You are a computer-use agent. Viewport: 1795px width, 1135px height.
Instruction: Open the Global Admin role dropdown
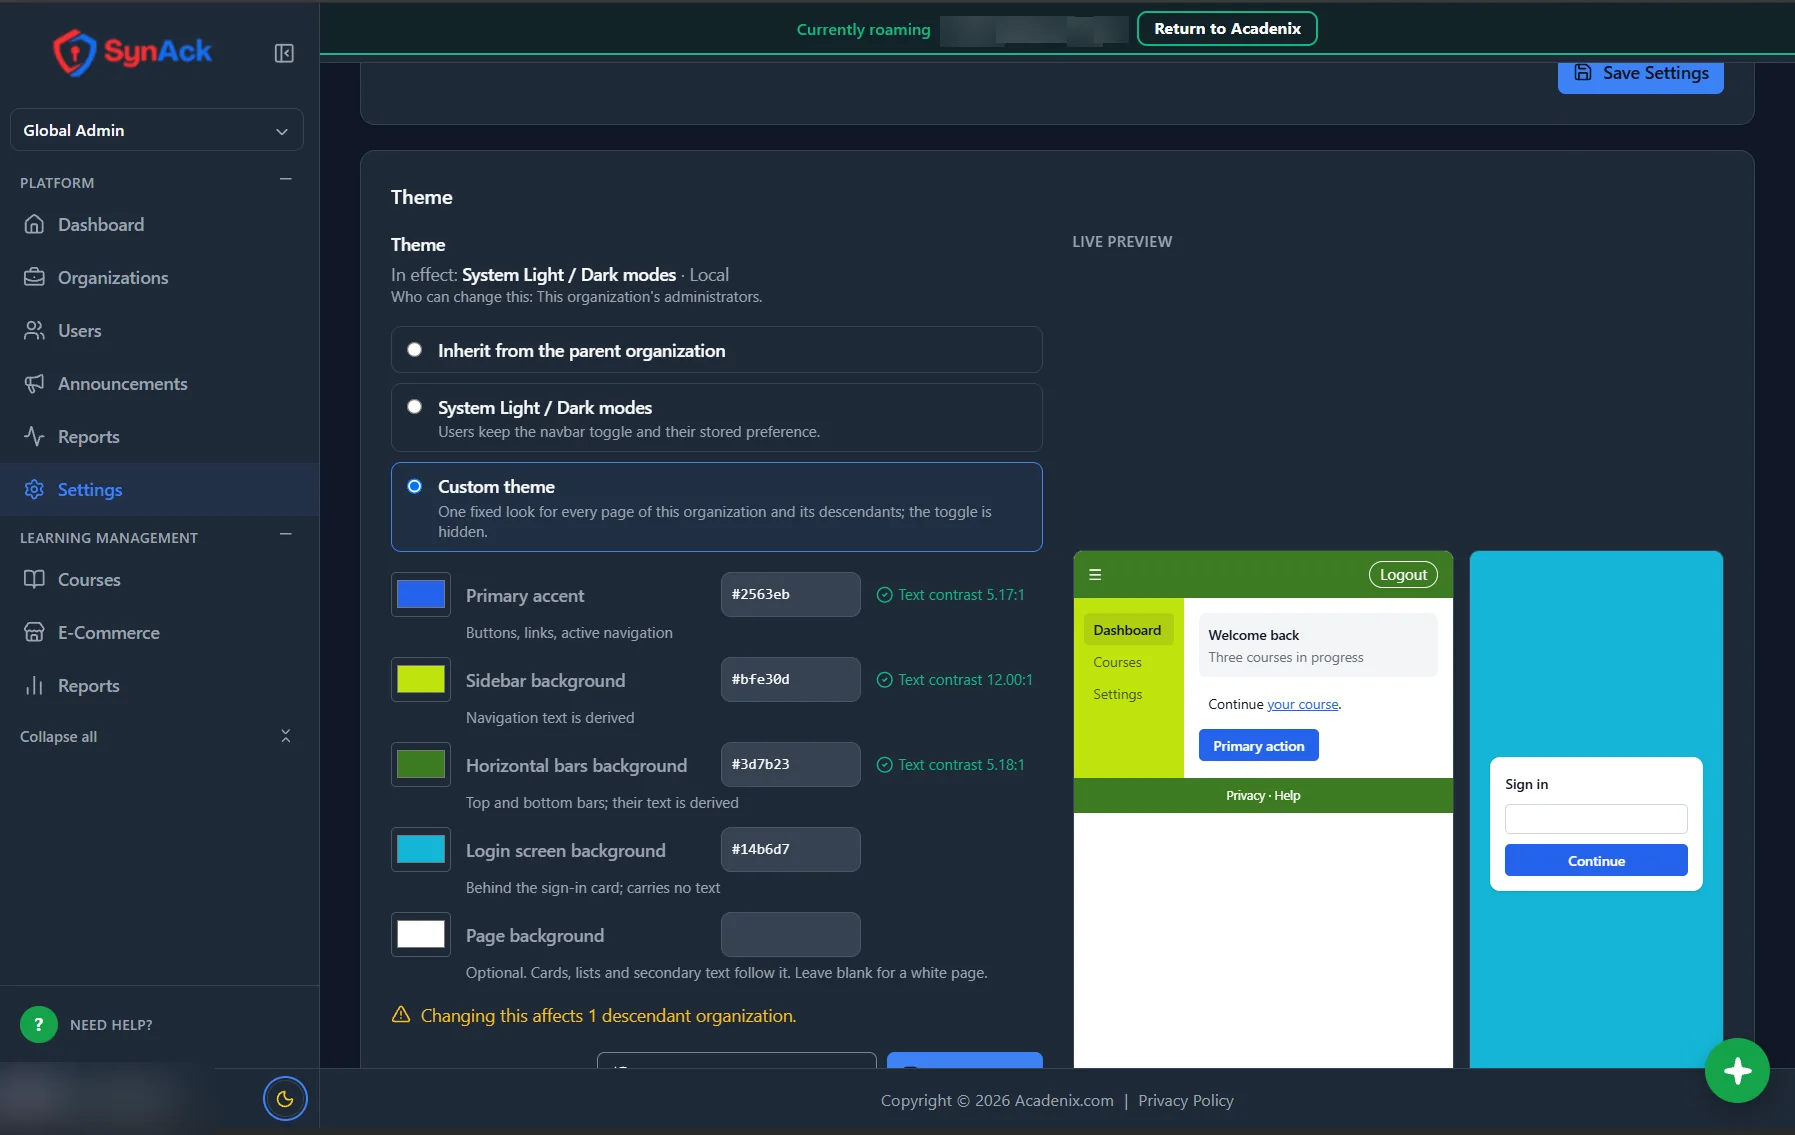click(157, 130)
